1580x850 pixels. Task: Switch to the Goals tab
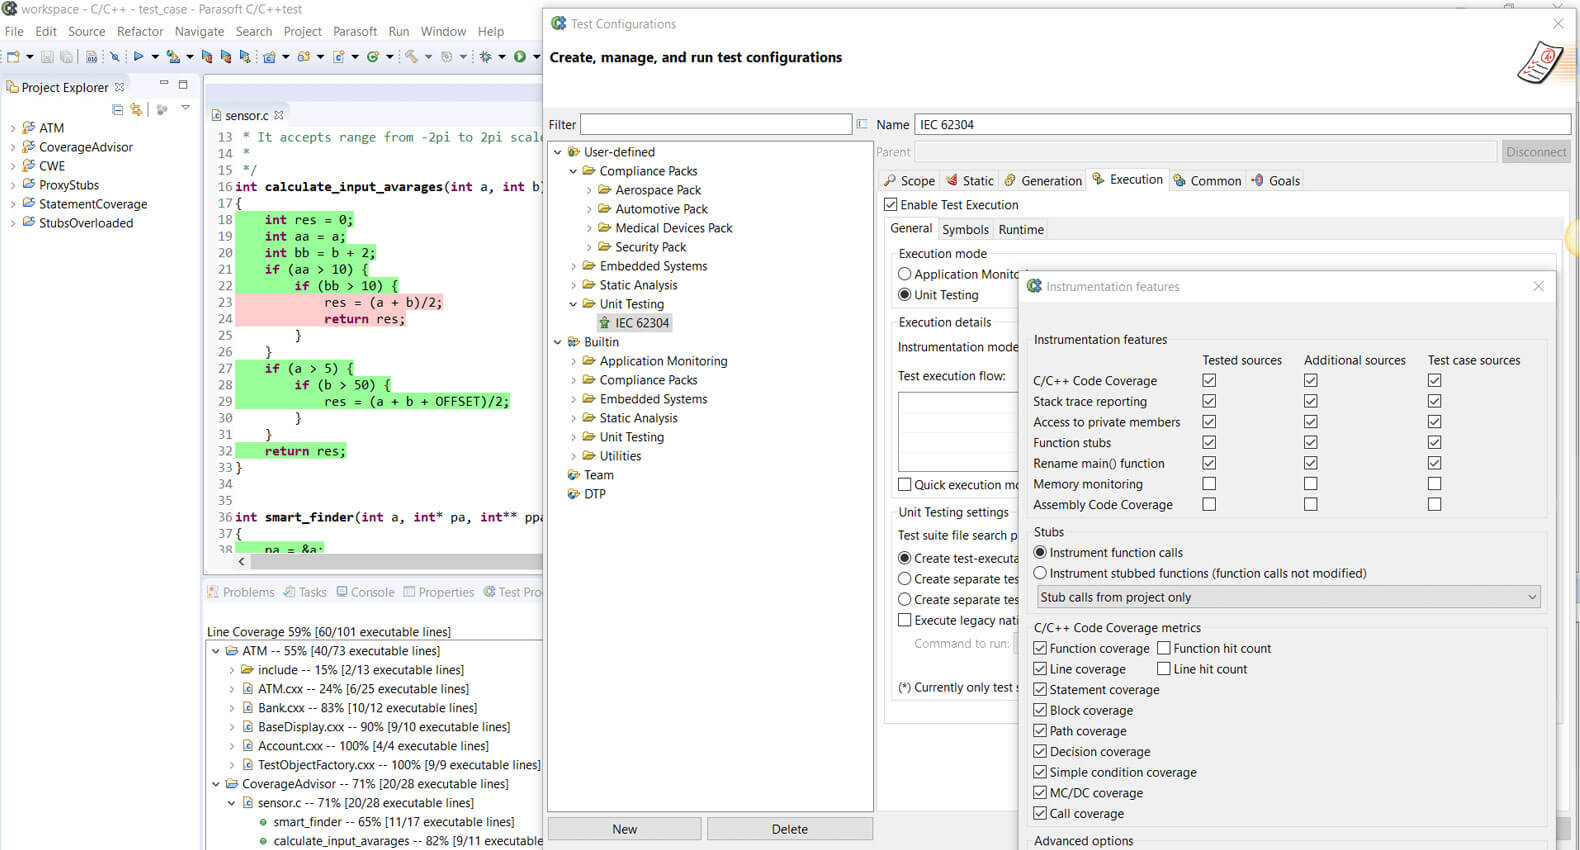click(x=1276, y=181)
